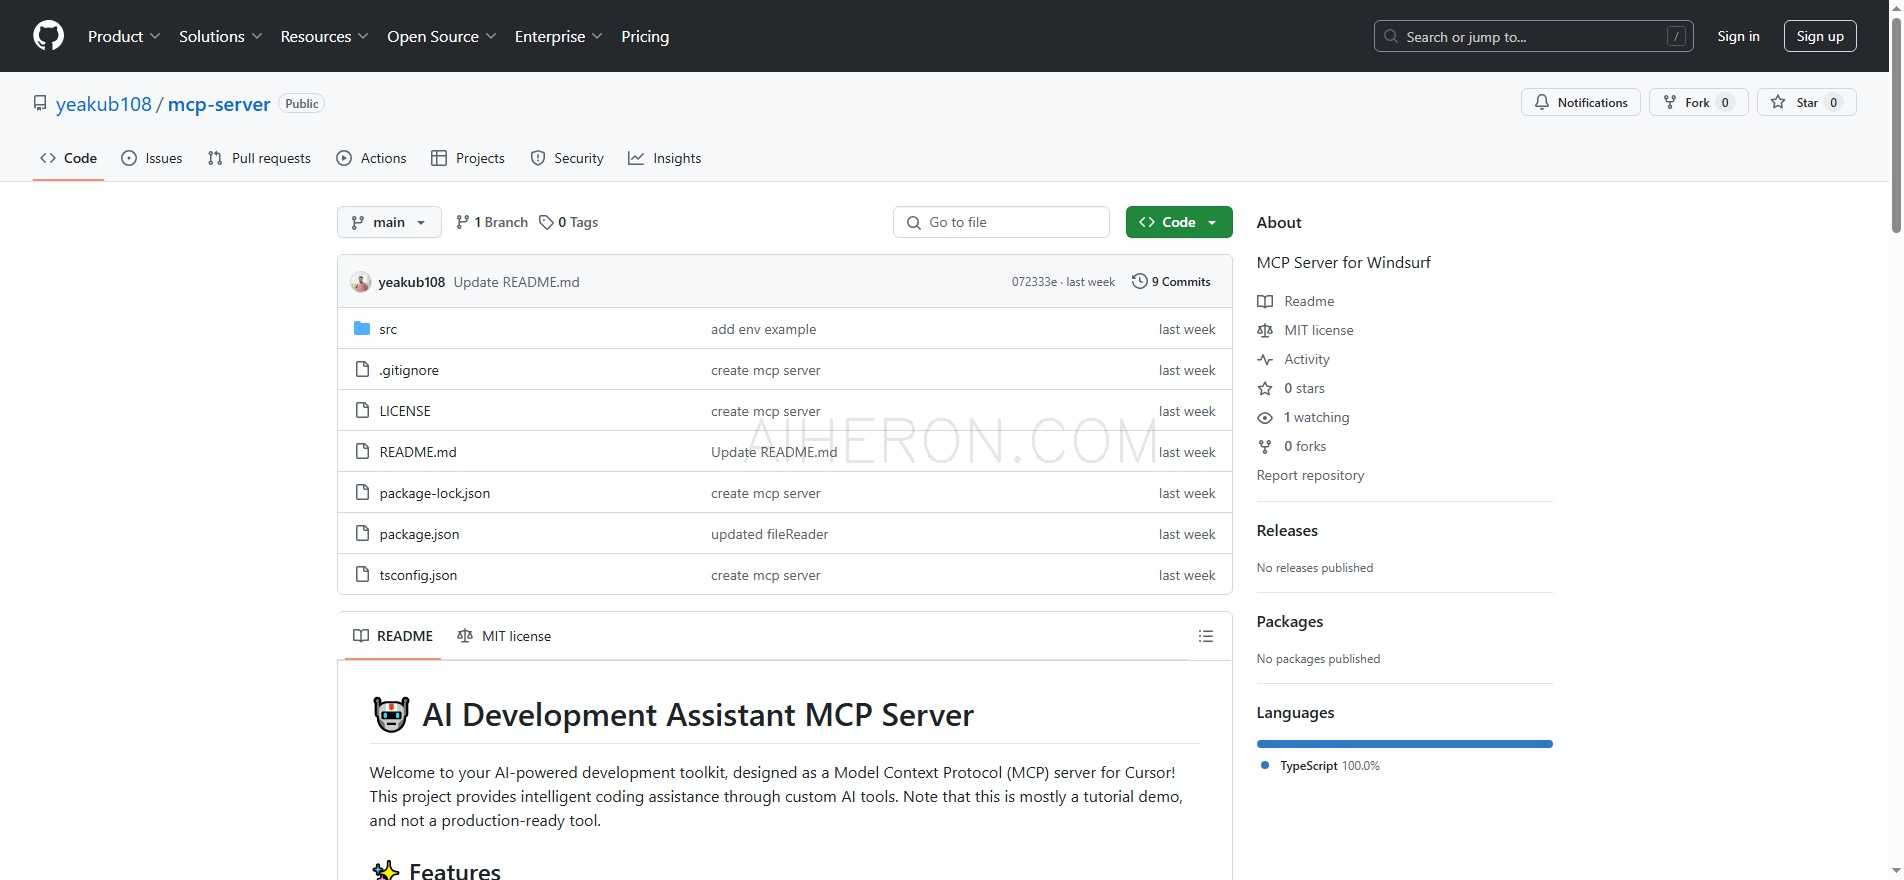Open the Packages heading link
Viewport: 1904px width, 880px height.
point(1290,621)
